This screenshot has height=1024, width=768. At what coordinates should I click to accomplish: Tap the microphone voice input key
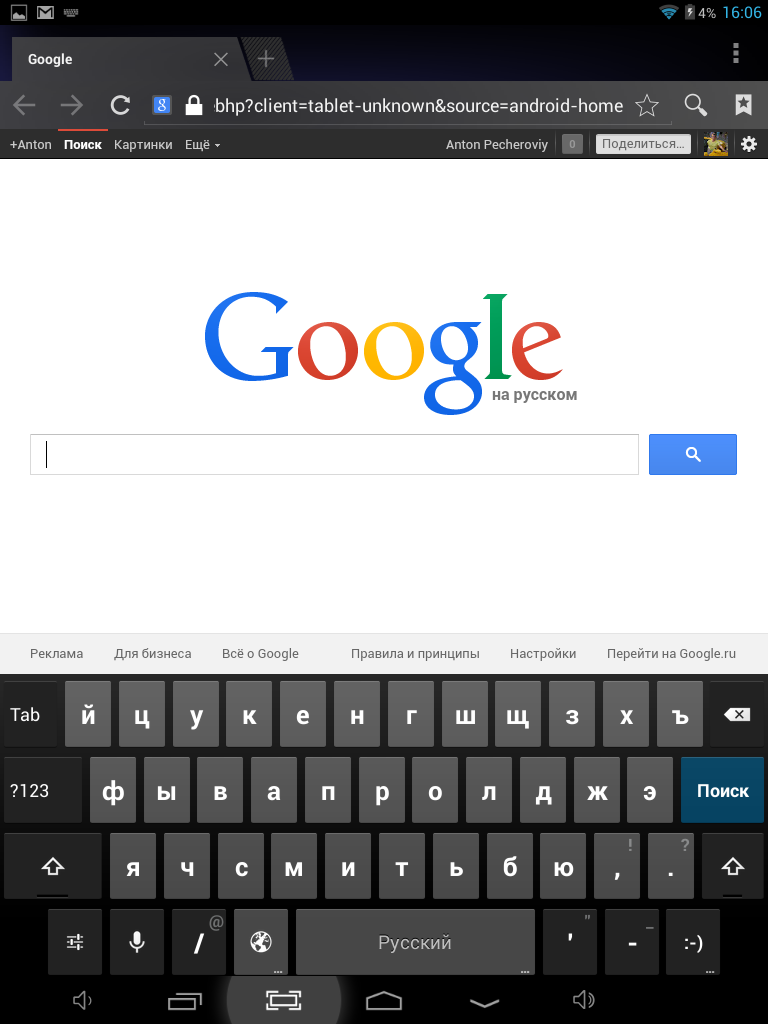coord(136,942)
